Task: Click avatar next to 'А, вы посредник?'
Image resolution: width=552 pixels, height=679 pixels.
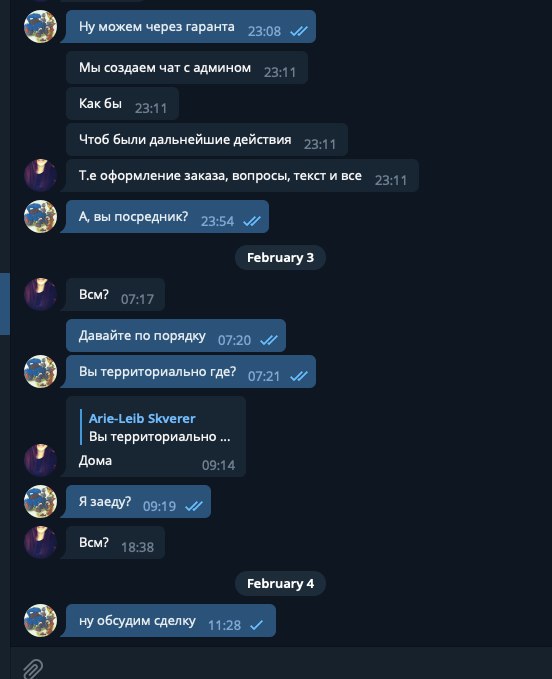Action: tap(40, 217)
